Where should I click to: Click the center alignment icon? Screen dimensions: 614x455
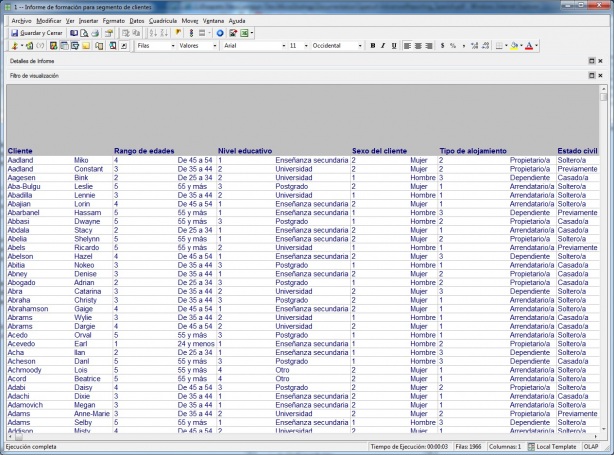coord(417,46)
